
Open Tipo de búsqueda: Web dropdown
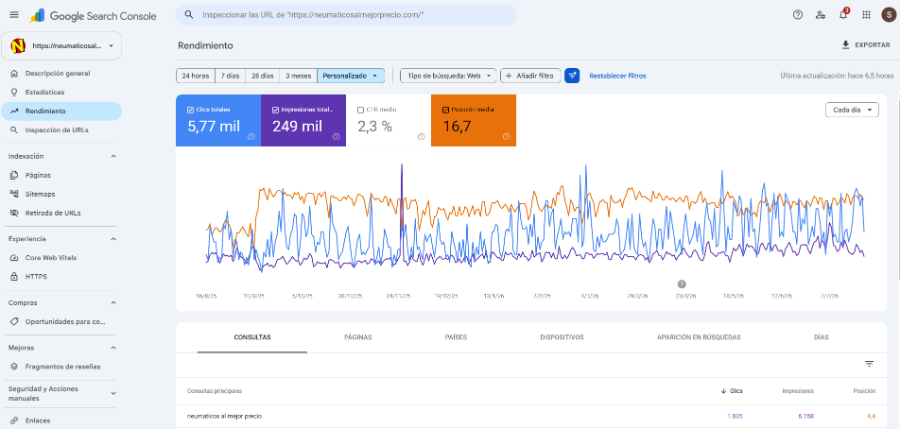[448, 76]
